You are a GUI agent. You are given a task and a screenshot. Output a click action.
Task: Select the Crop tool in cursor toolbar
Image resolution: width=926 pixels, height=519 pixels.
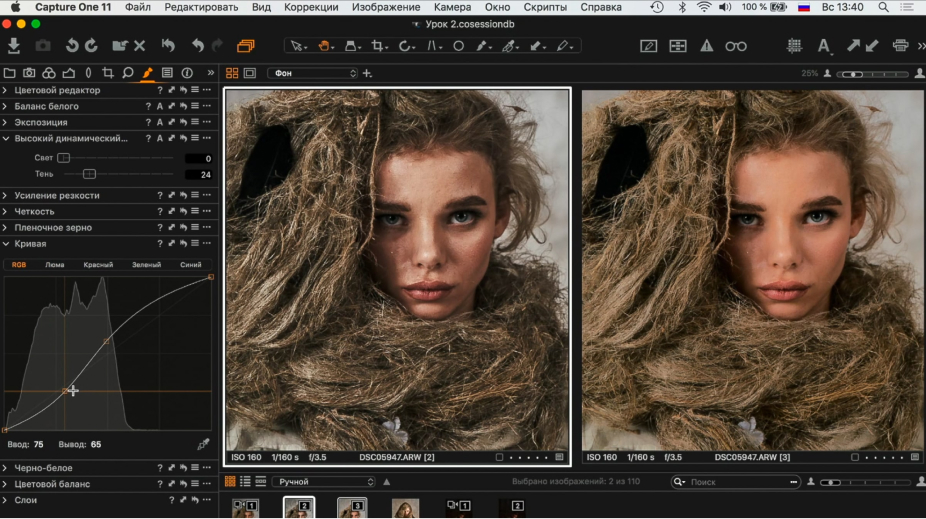(379, 46)
